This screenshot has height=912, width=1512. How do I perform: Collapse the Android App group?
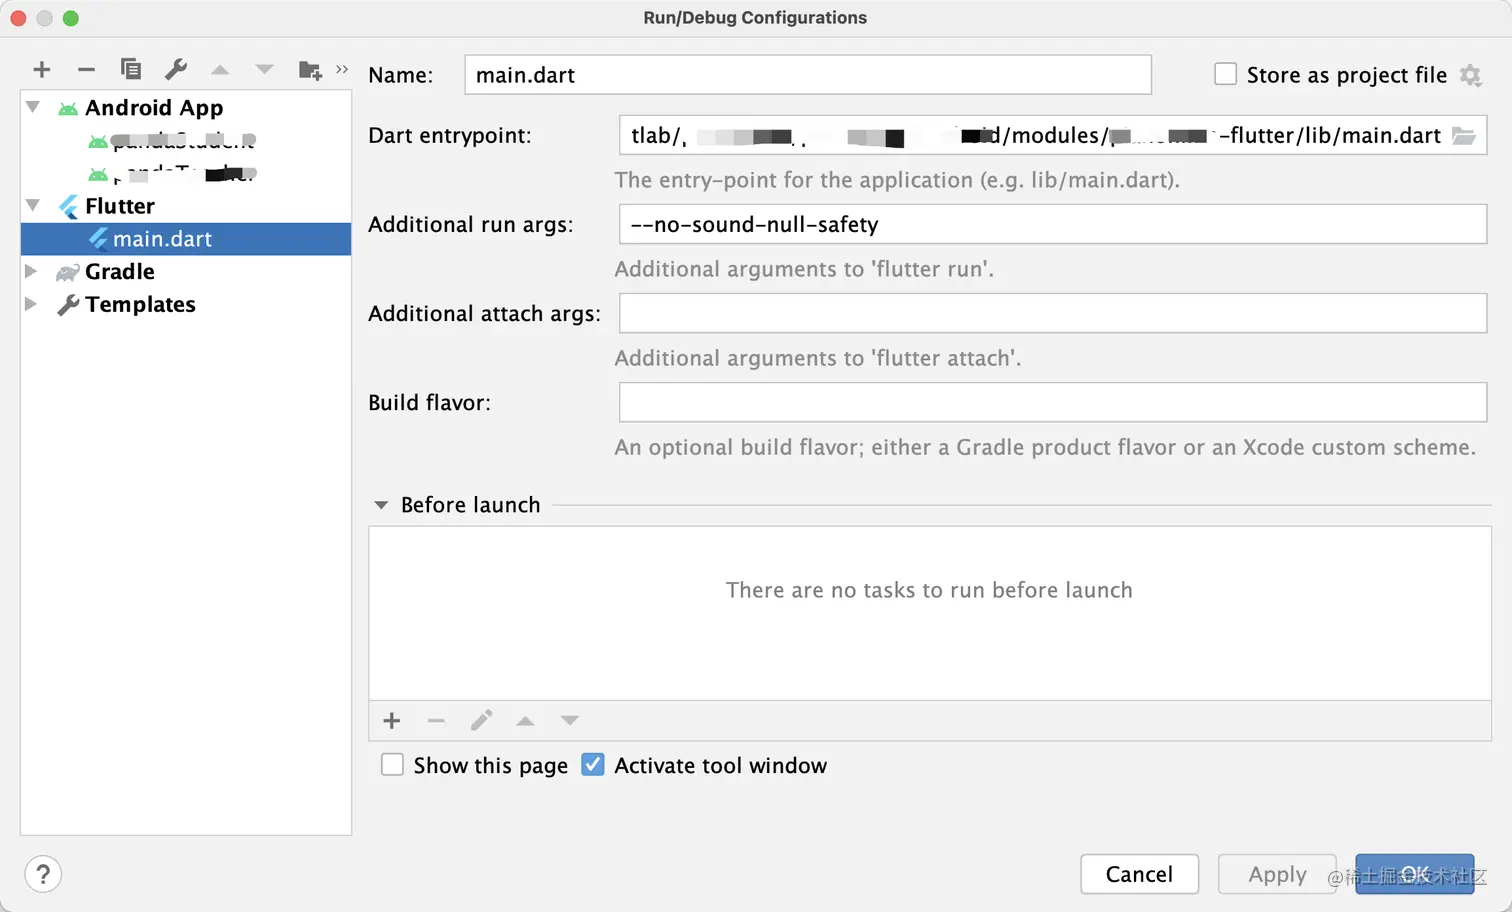(33, 107)
